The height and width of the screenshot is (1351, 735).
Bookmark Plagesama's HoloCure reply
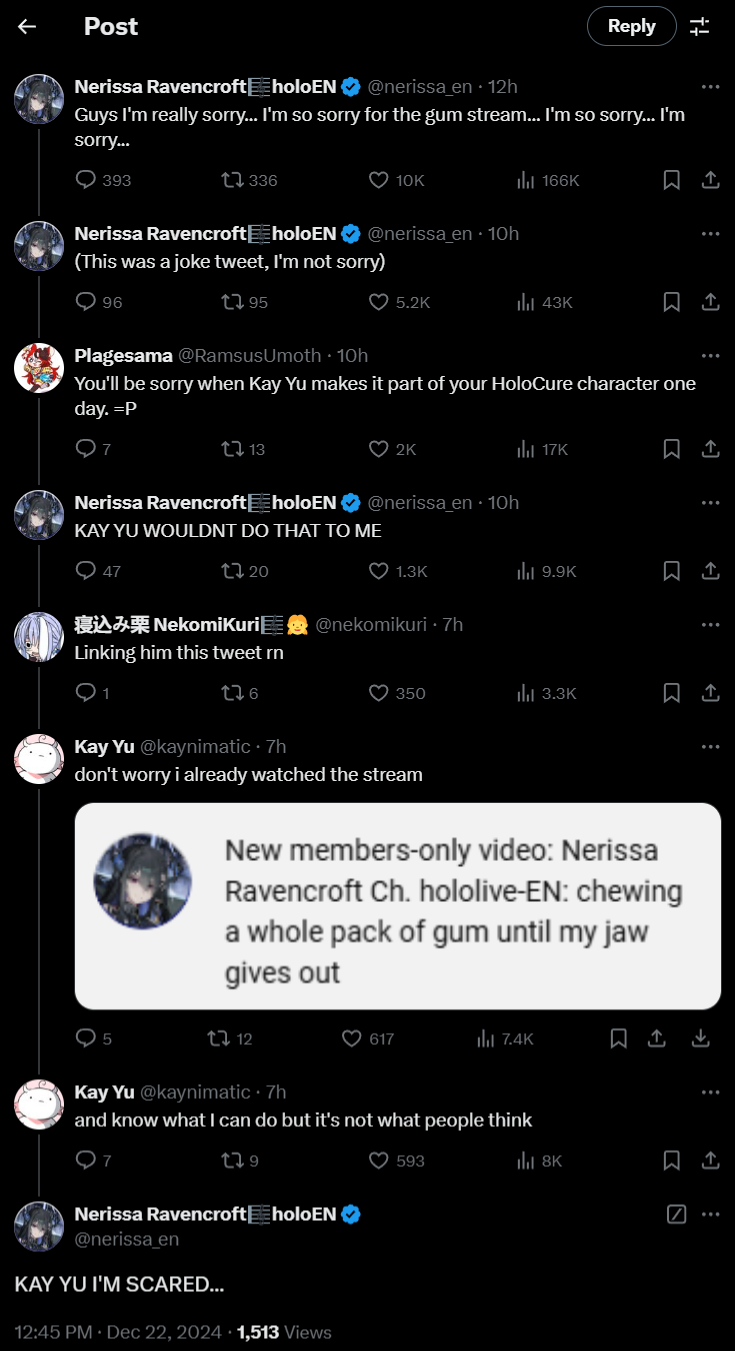(672, 450)
